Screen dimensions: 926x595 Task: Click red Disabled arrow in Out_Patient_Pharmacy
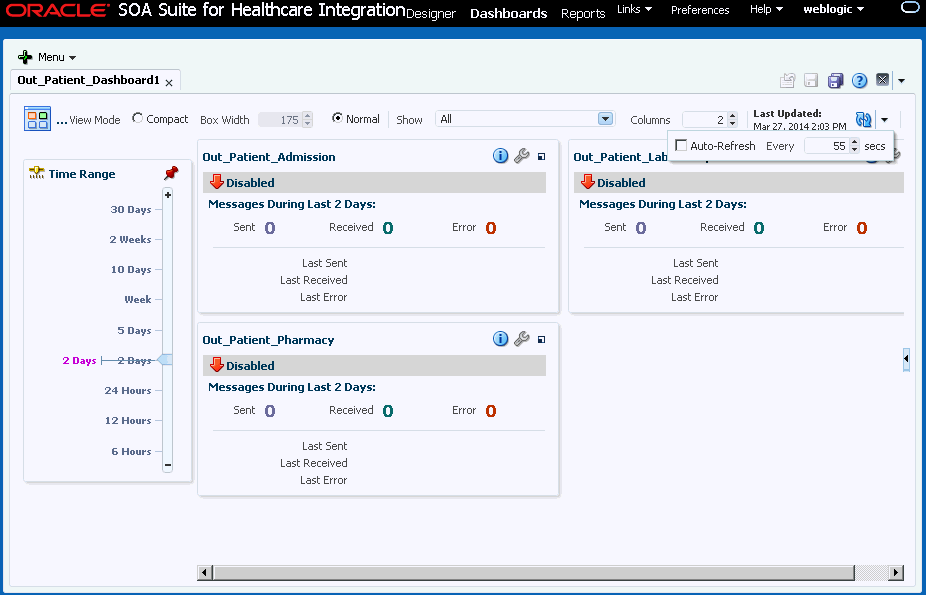tap(217, 365)
